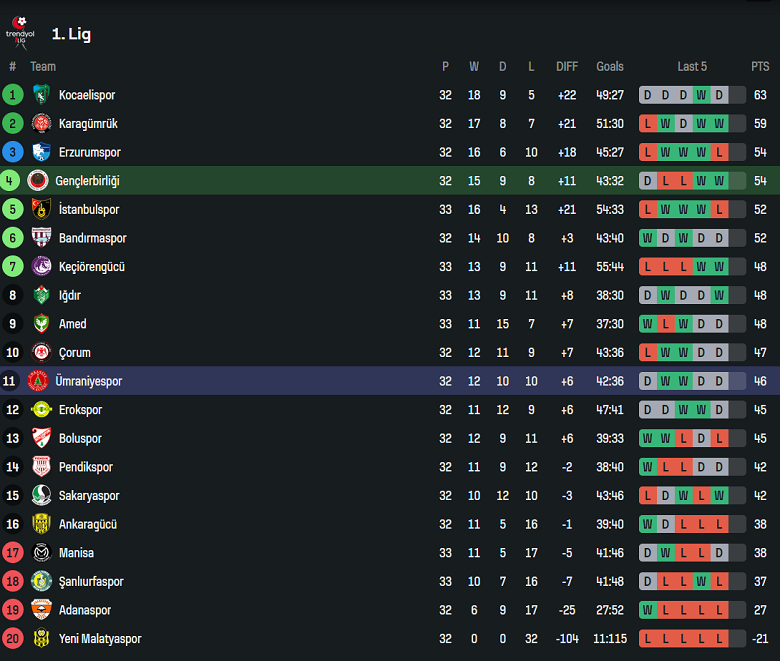This screenshot has height=661, width=780.
Task: Click the İstanbulspor club crest
Action: (x=41, y=209)
